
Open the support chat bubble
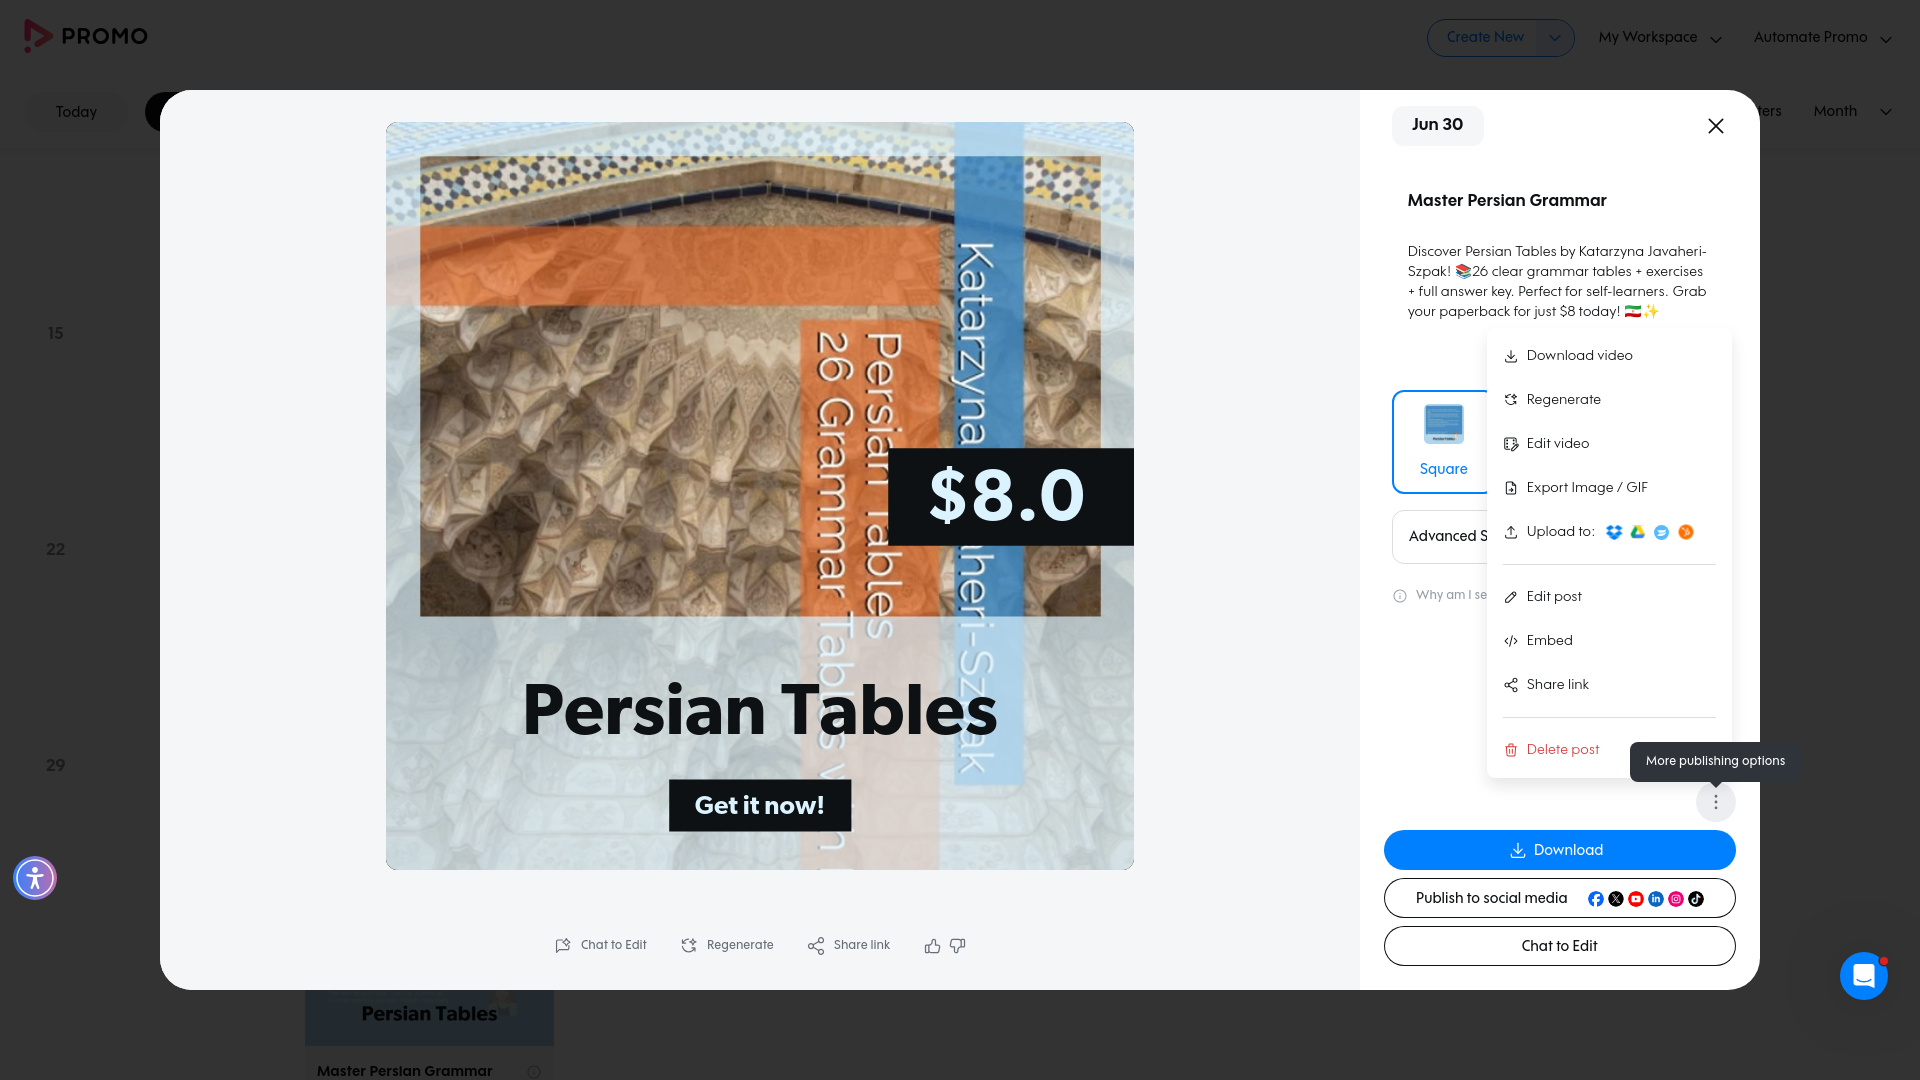(1863, 975)
